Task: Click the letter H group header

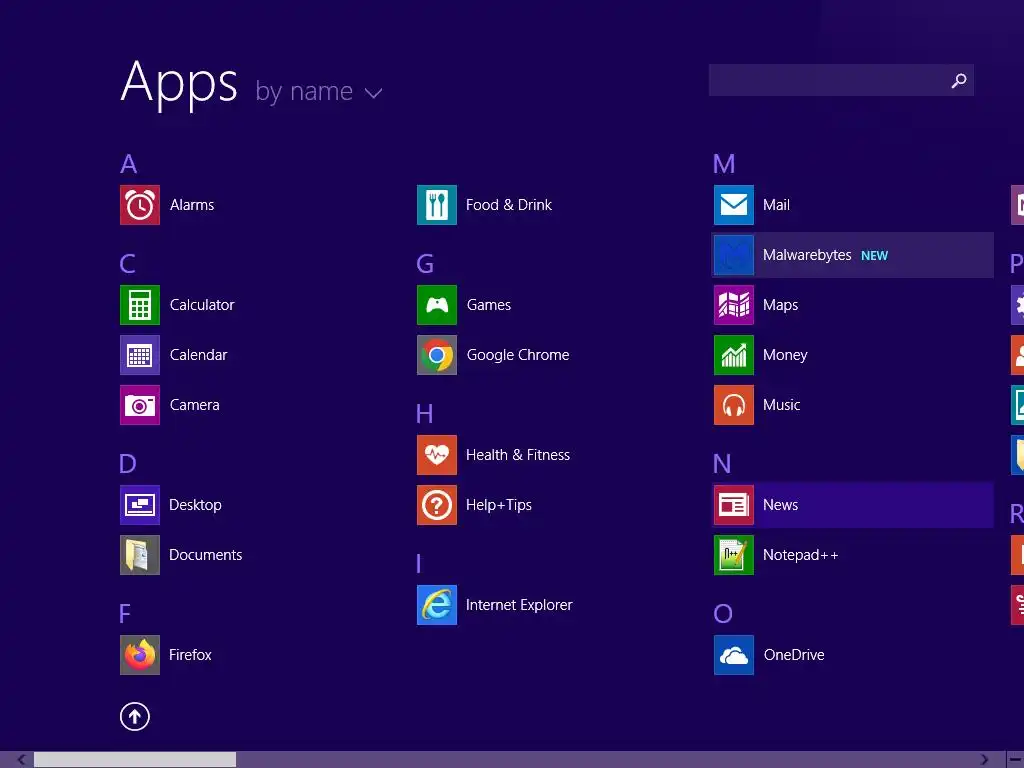Action: click(x=424, y=414)
